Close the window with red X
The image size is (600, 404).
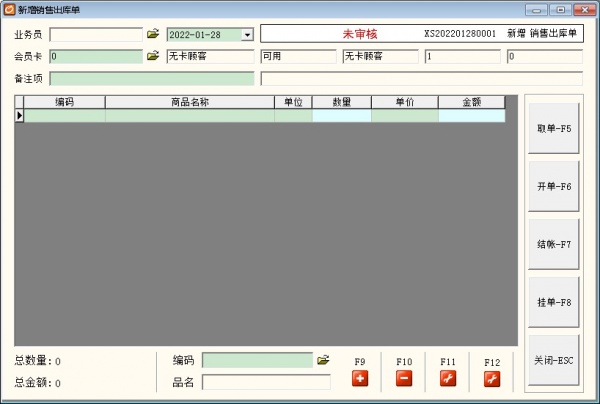(x=585, y=10)
